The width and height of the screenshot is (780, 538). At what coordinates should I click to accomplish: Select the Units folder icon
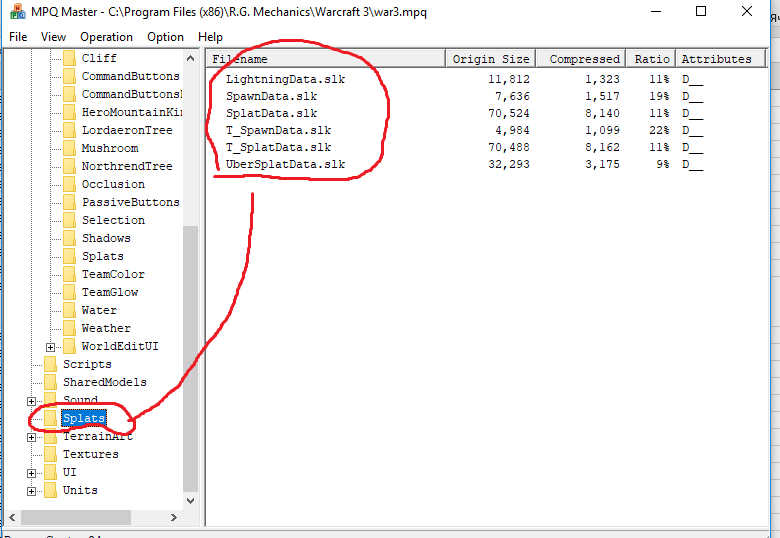coord(50,490)
